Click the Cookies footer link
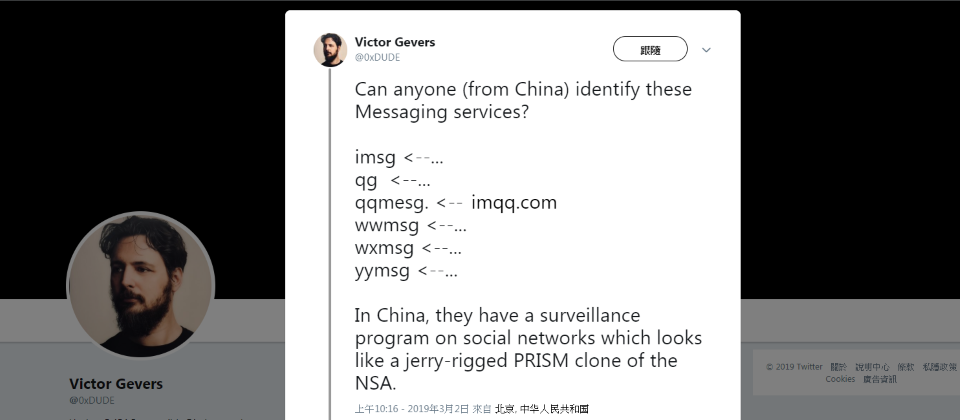This screenshot has width=960, height=420. [x=840, y=379]
